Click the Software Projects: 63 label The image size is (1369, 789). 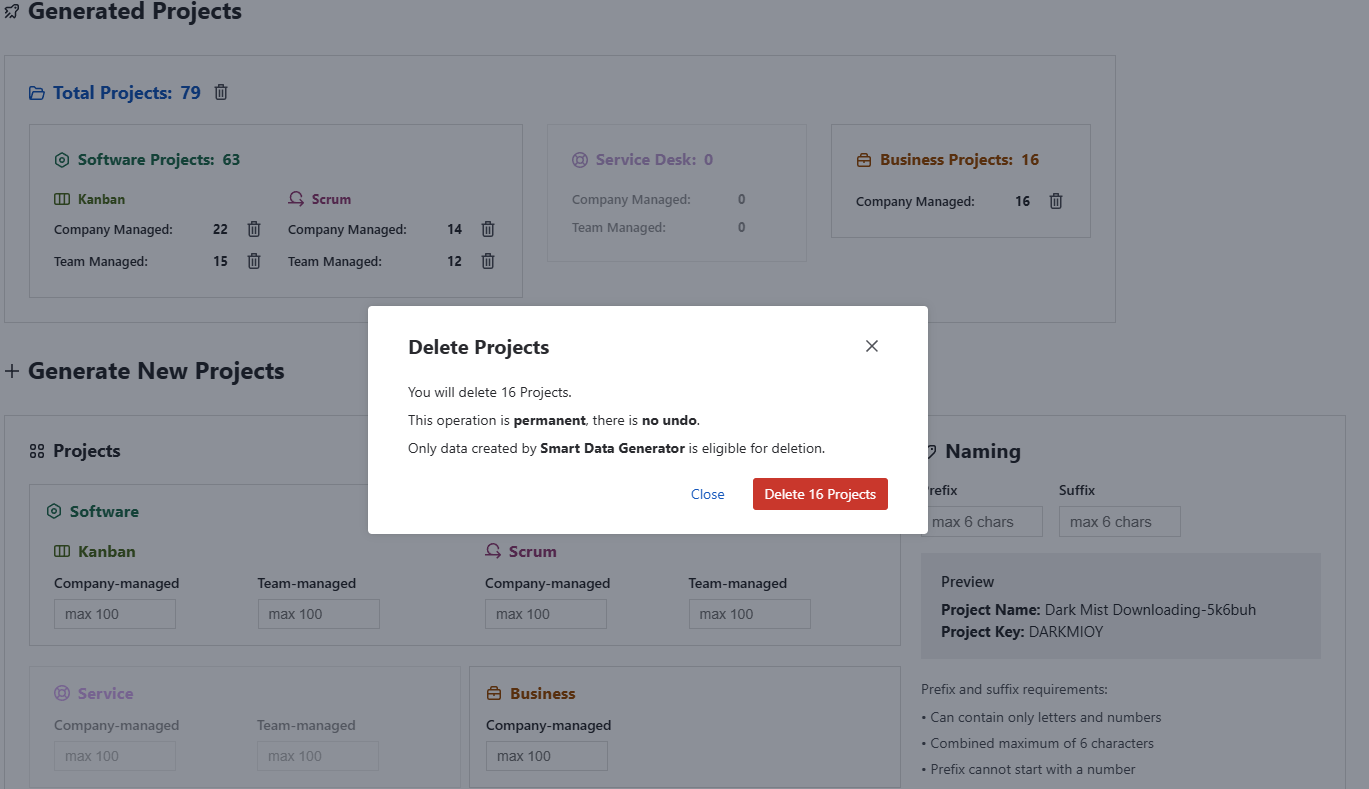click(159, 160)
